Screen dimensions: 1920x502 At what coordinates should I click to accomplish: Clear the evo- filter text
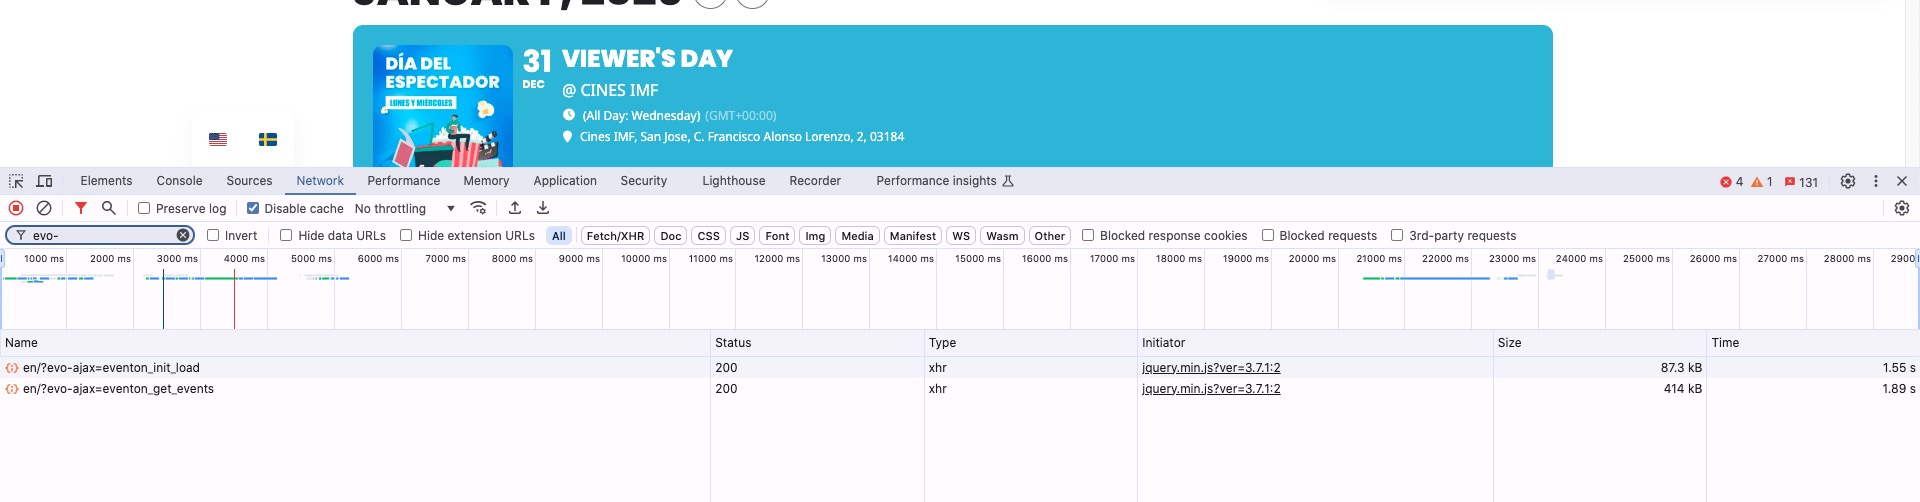pyautogui.click(x=183, y=235)
